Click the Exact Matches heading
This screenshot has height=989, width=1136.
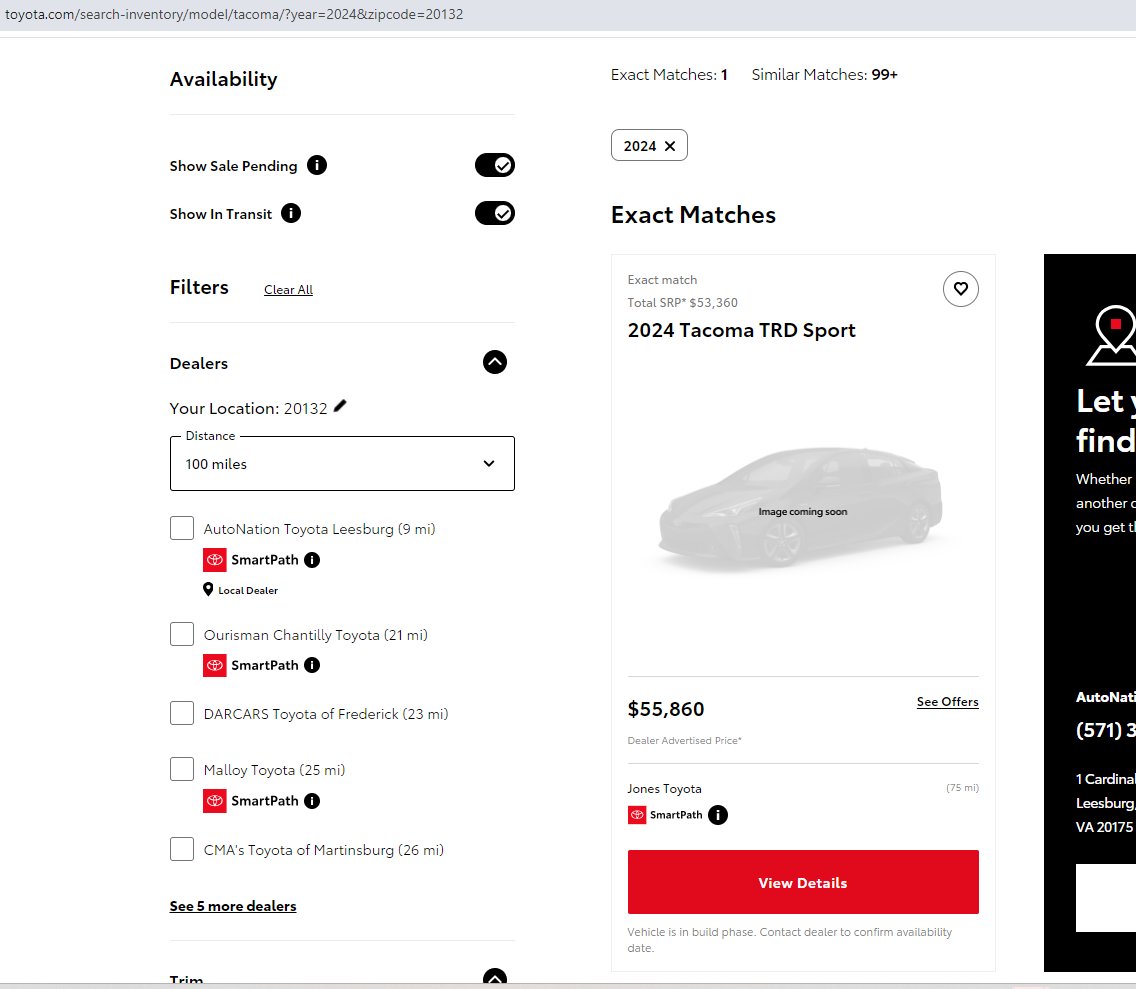[x=693, y=214]
